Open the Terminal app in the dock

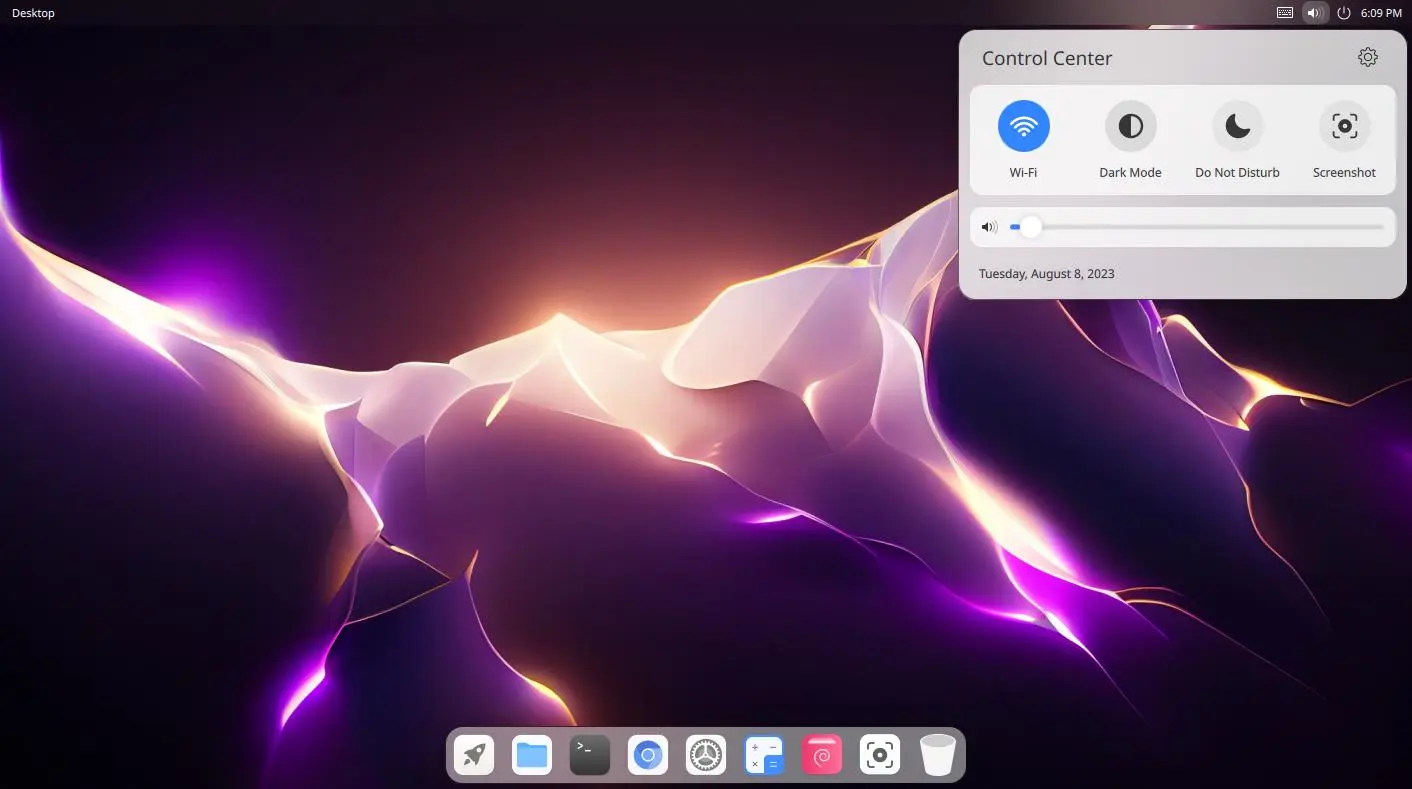590,755
